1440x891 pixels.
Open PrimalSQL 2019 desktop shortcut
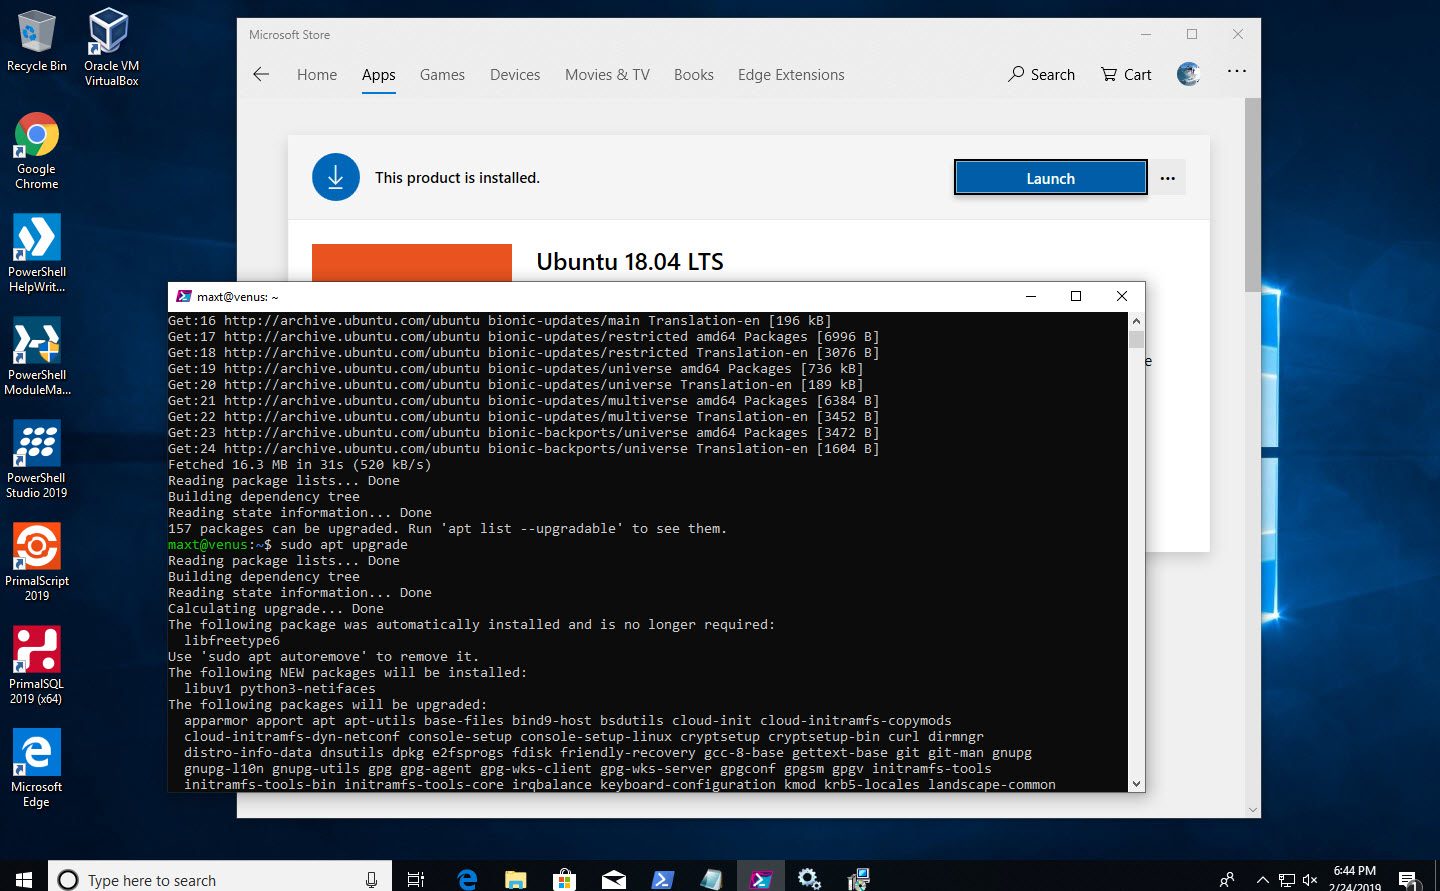(37, 665)
